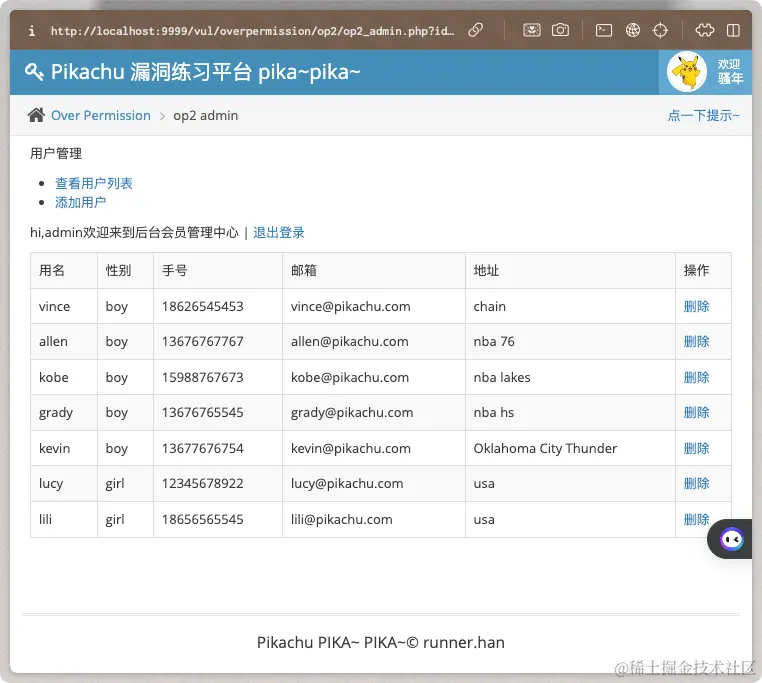Delete user kobe via 删除 link

pyautogui.click(x=696, y=377)
